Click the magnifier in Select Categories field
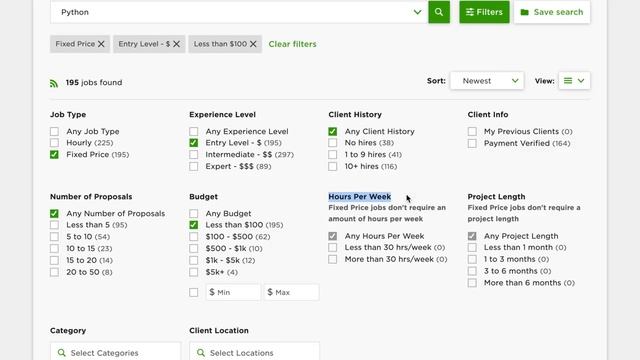Image resolution: width=640 pixels, height=360 pixels. [62, 352]
